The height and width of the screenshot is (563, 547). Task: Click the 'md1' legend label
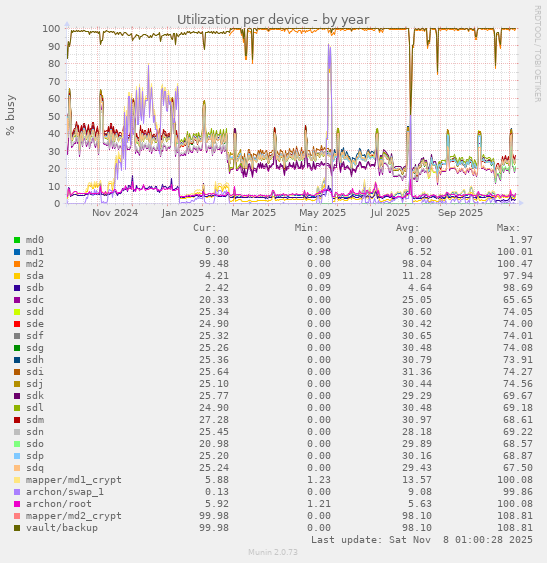coord(34,252)
